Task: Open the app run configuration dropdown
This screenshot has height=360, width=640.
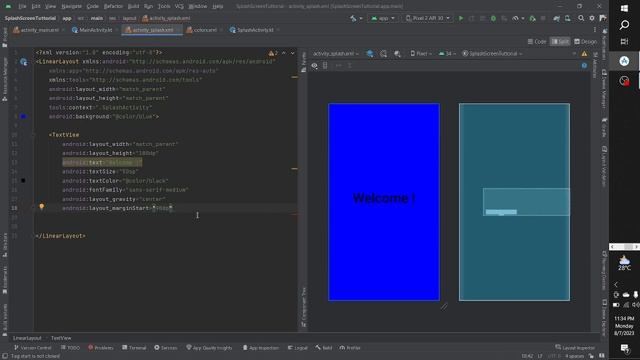Action: [x=382, y=18]
